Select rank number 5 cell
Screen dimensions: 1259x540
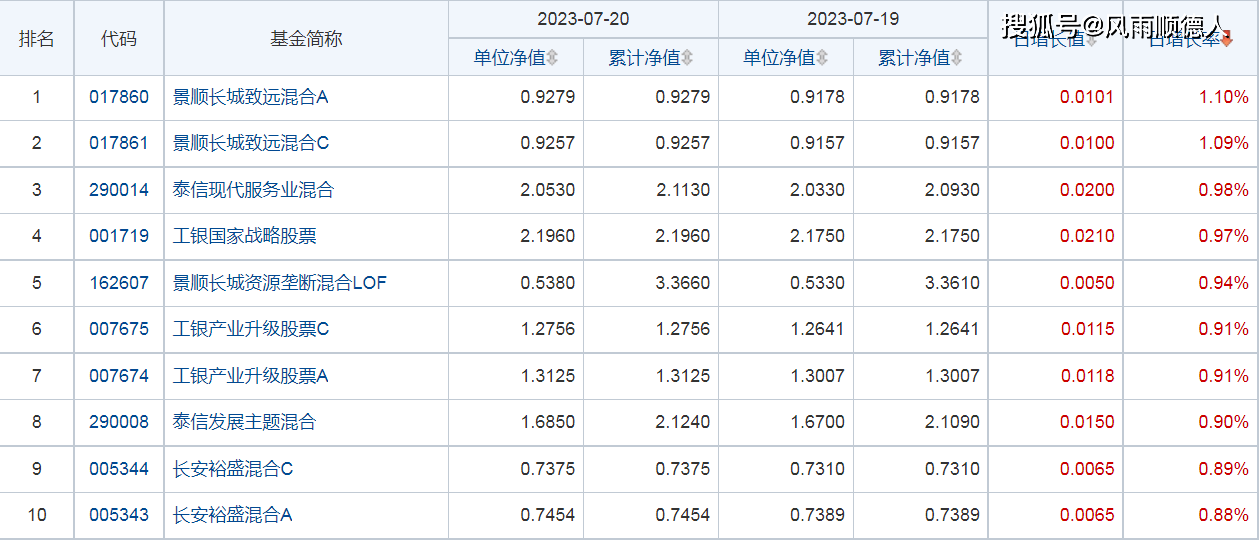[x=37, y=283]
